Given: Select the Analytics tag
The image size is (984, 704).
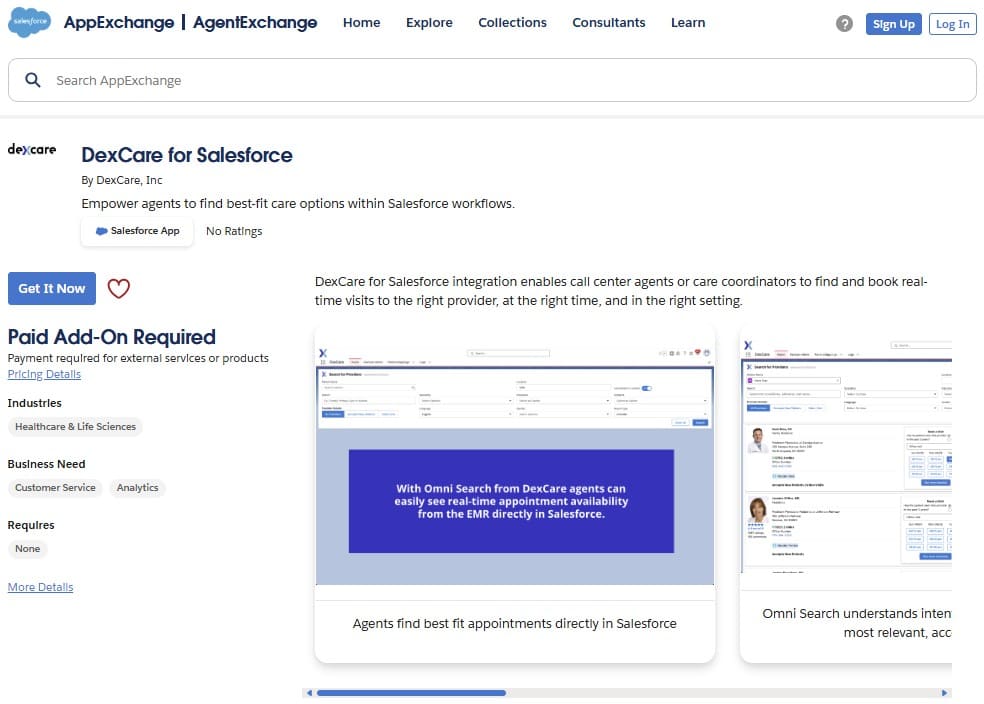Looking at the screenshot, I should [x=137, y=488].
